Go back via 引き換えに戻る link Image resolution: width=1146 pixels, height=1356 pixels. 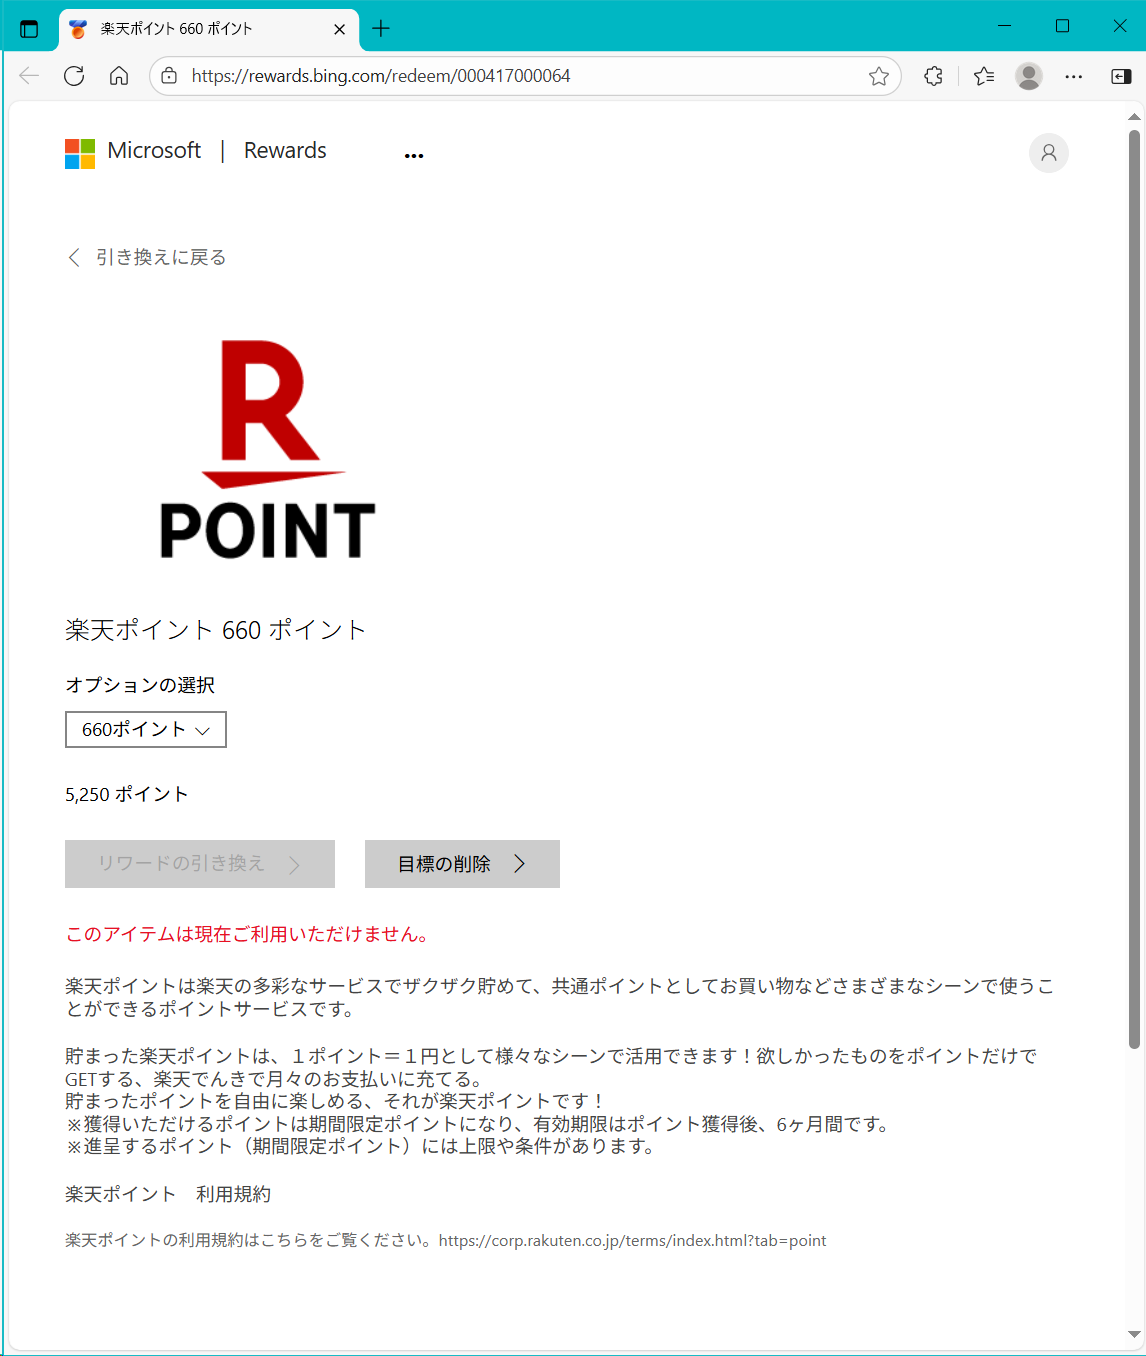[x=147, y=258]
